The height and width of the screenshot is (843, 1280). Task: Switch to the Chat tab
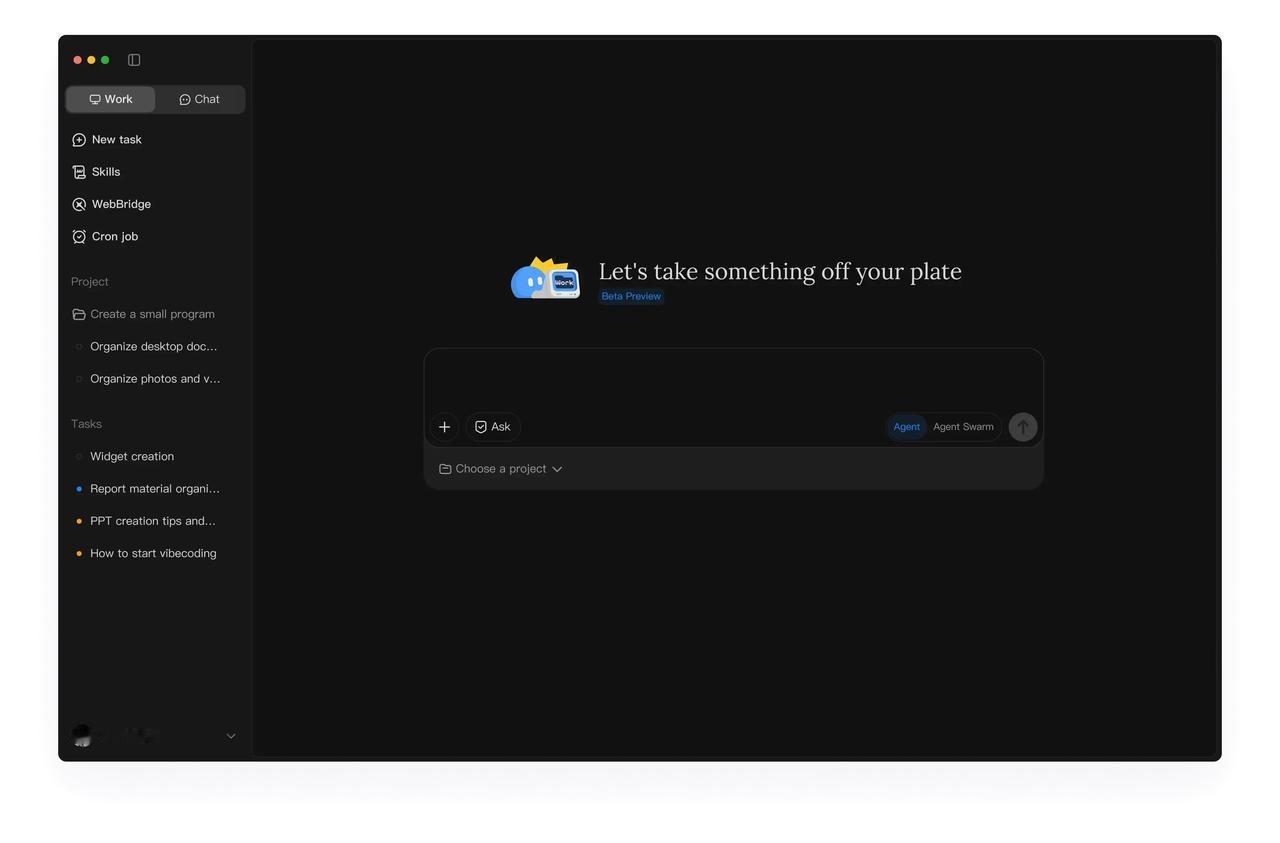click(x=200, y=99)
